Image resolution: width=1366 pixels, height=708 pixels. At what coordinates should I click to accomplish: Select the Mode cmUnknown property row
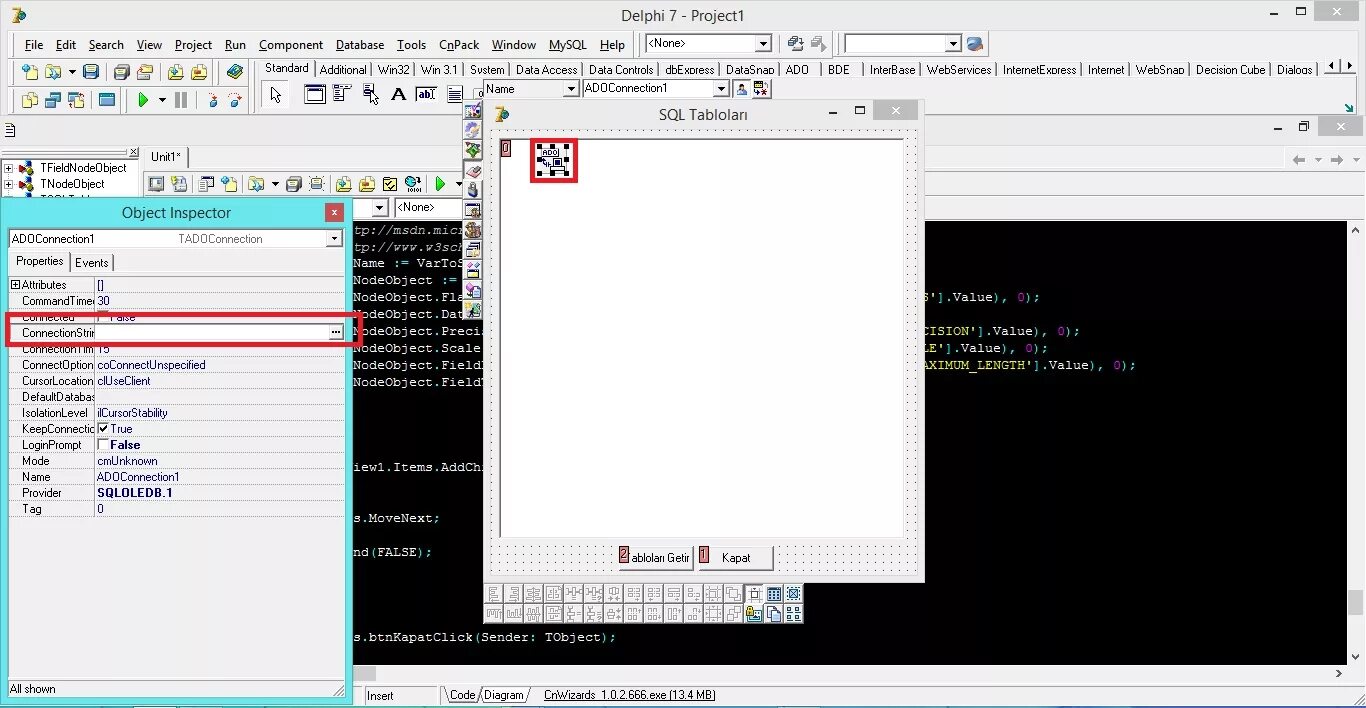click(x=176, y=461)
